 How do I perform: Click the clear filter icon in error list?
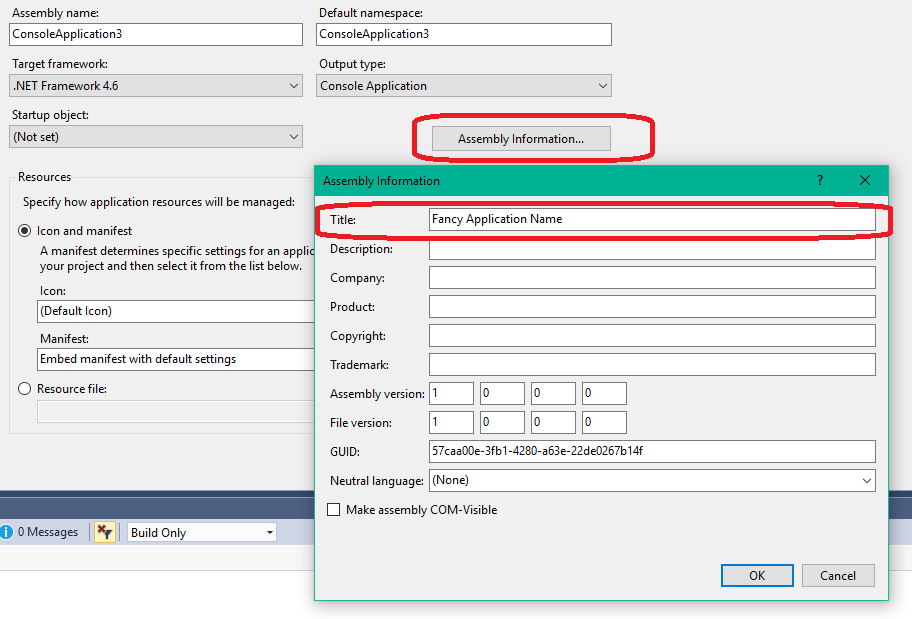pyautogui.click(x=104, y=532)
